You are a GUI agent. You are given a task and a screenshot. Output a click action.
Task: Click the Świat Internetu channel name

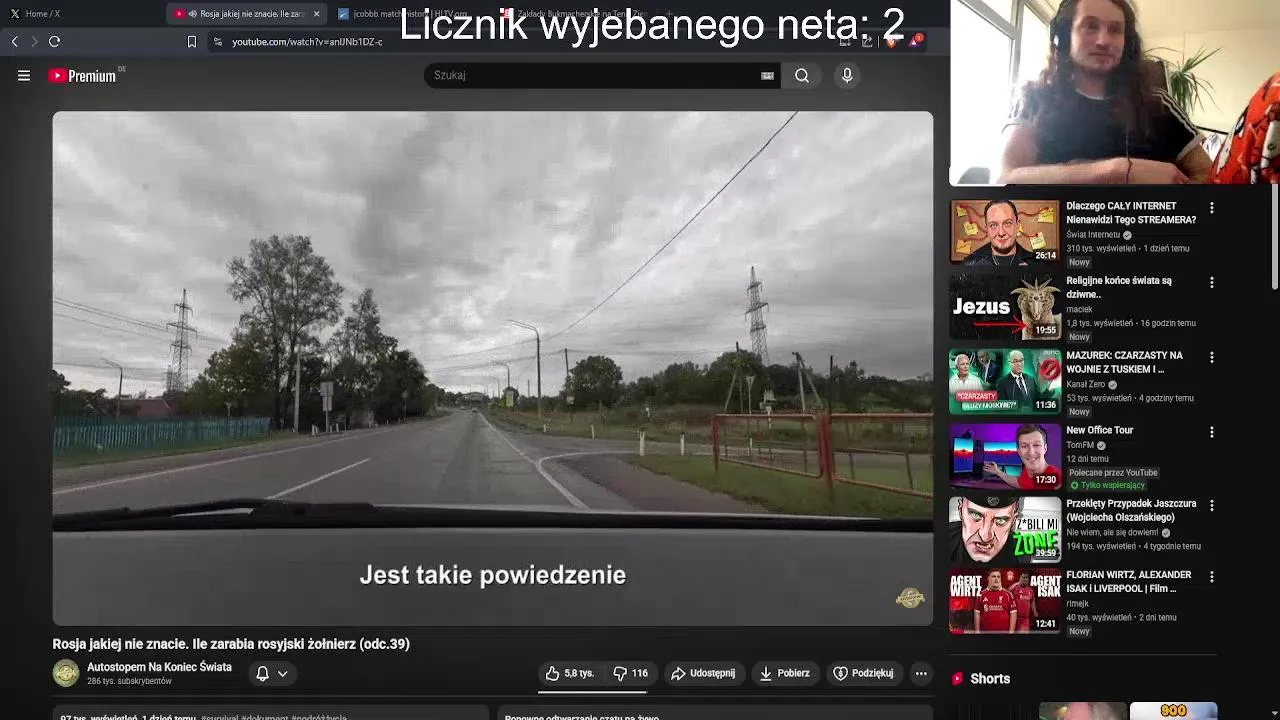[1093, 235]
